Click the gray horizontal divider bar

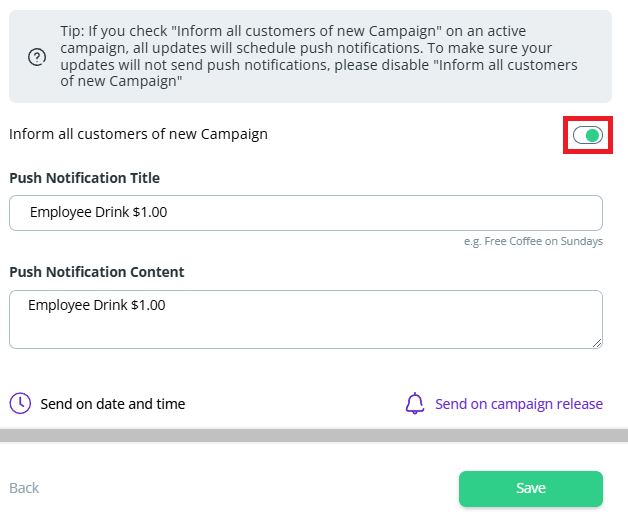click(x=314, y=435)
